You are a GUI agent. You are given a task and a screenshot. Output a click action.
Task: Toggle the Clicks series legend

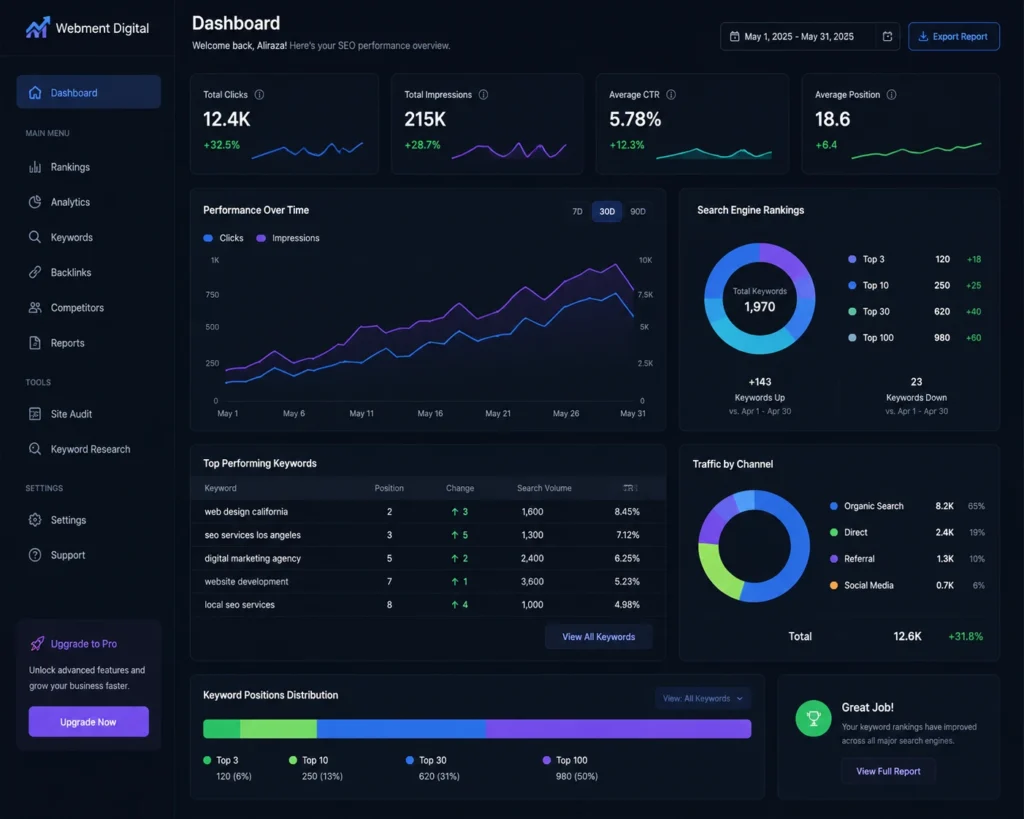click(x=223, y=238)
